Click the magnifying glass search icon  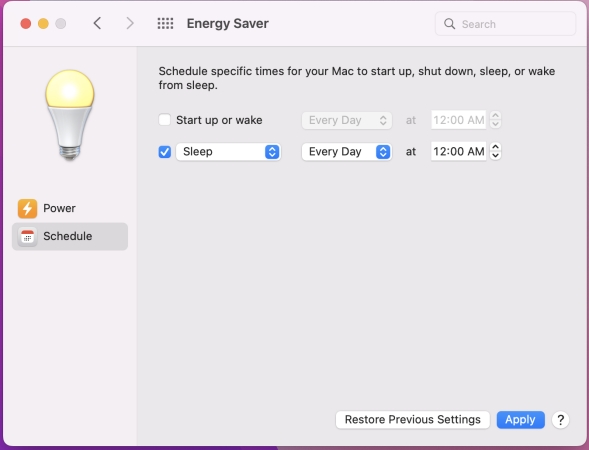pos(449,24)
